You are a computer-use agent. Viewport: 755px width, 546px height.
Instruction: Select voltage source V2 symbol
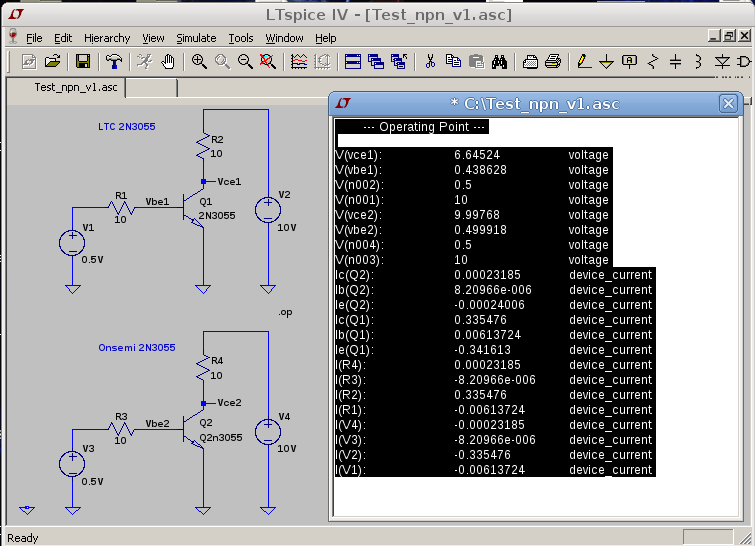[x=268, y=210]
